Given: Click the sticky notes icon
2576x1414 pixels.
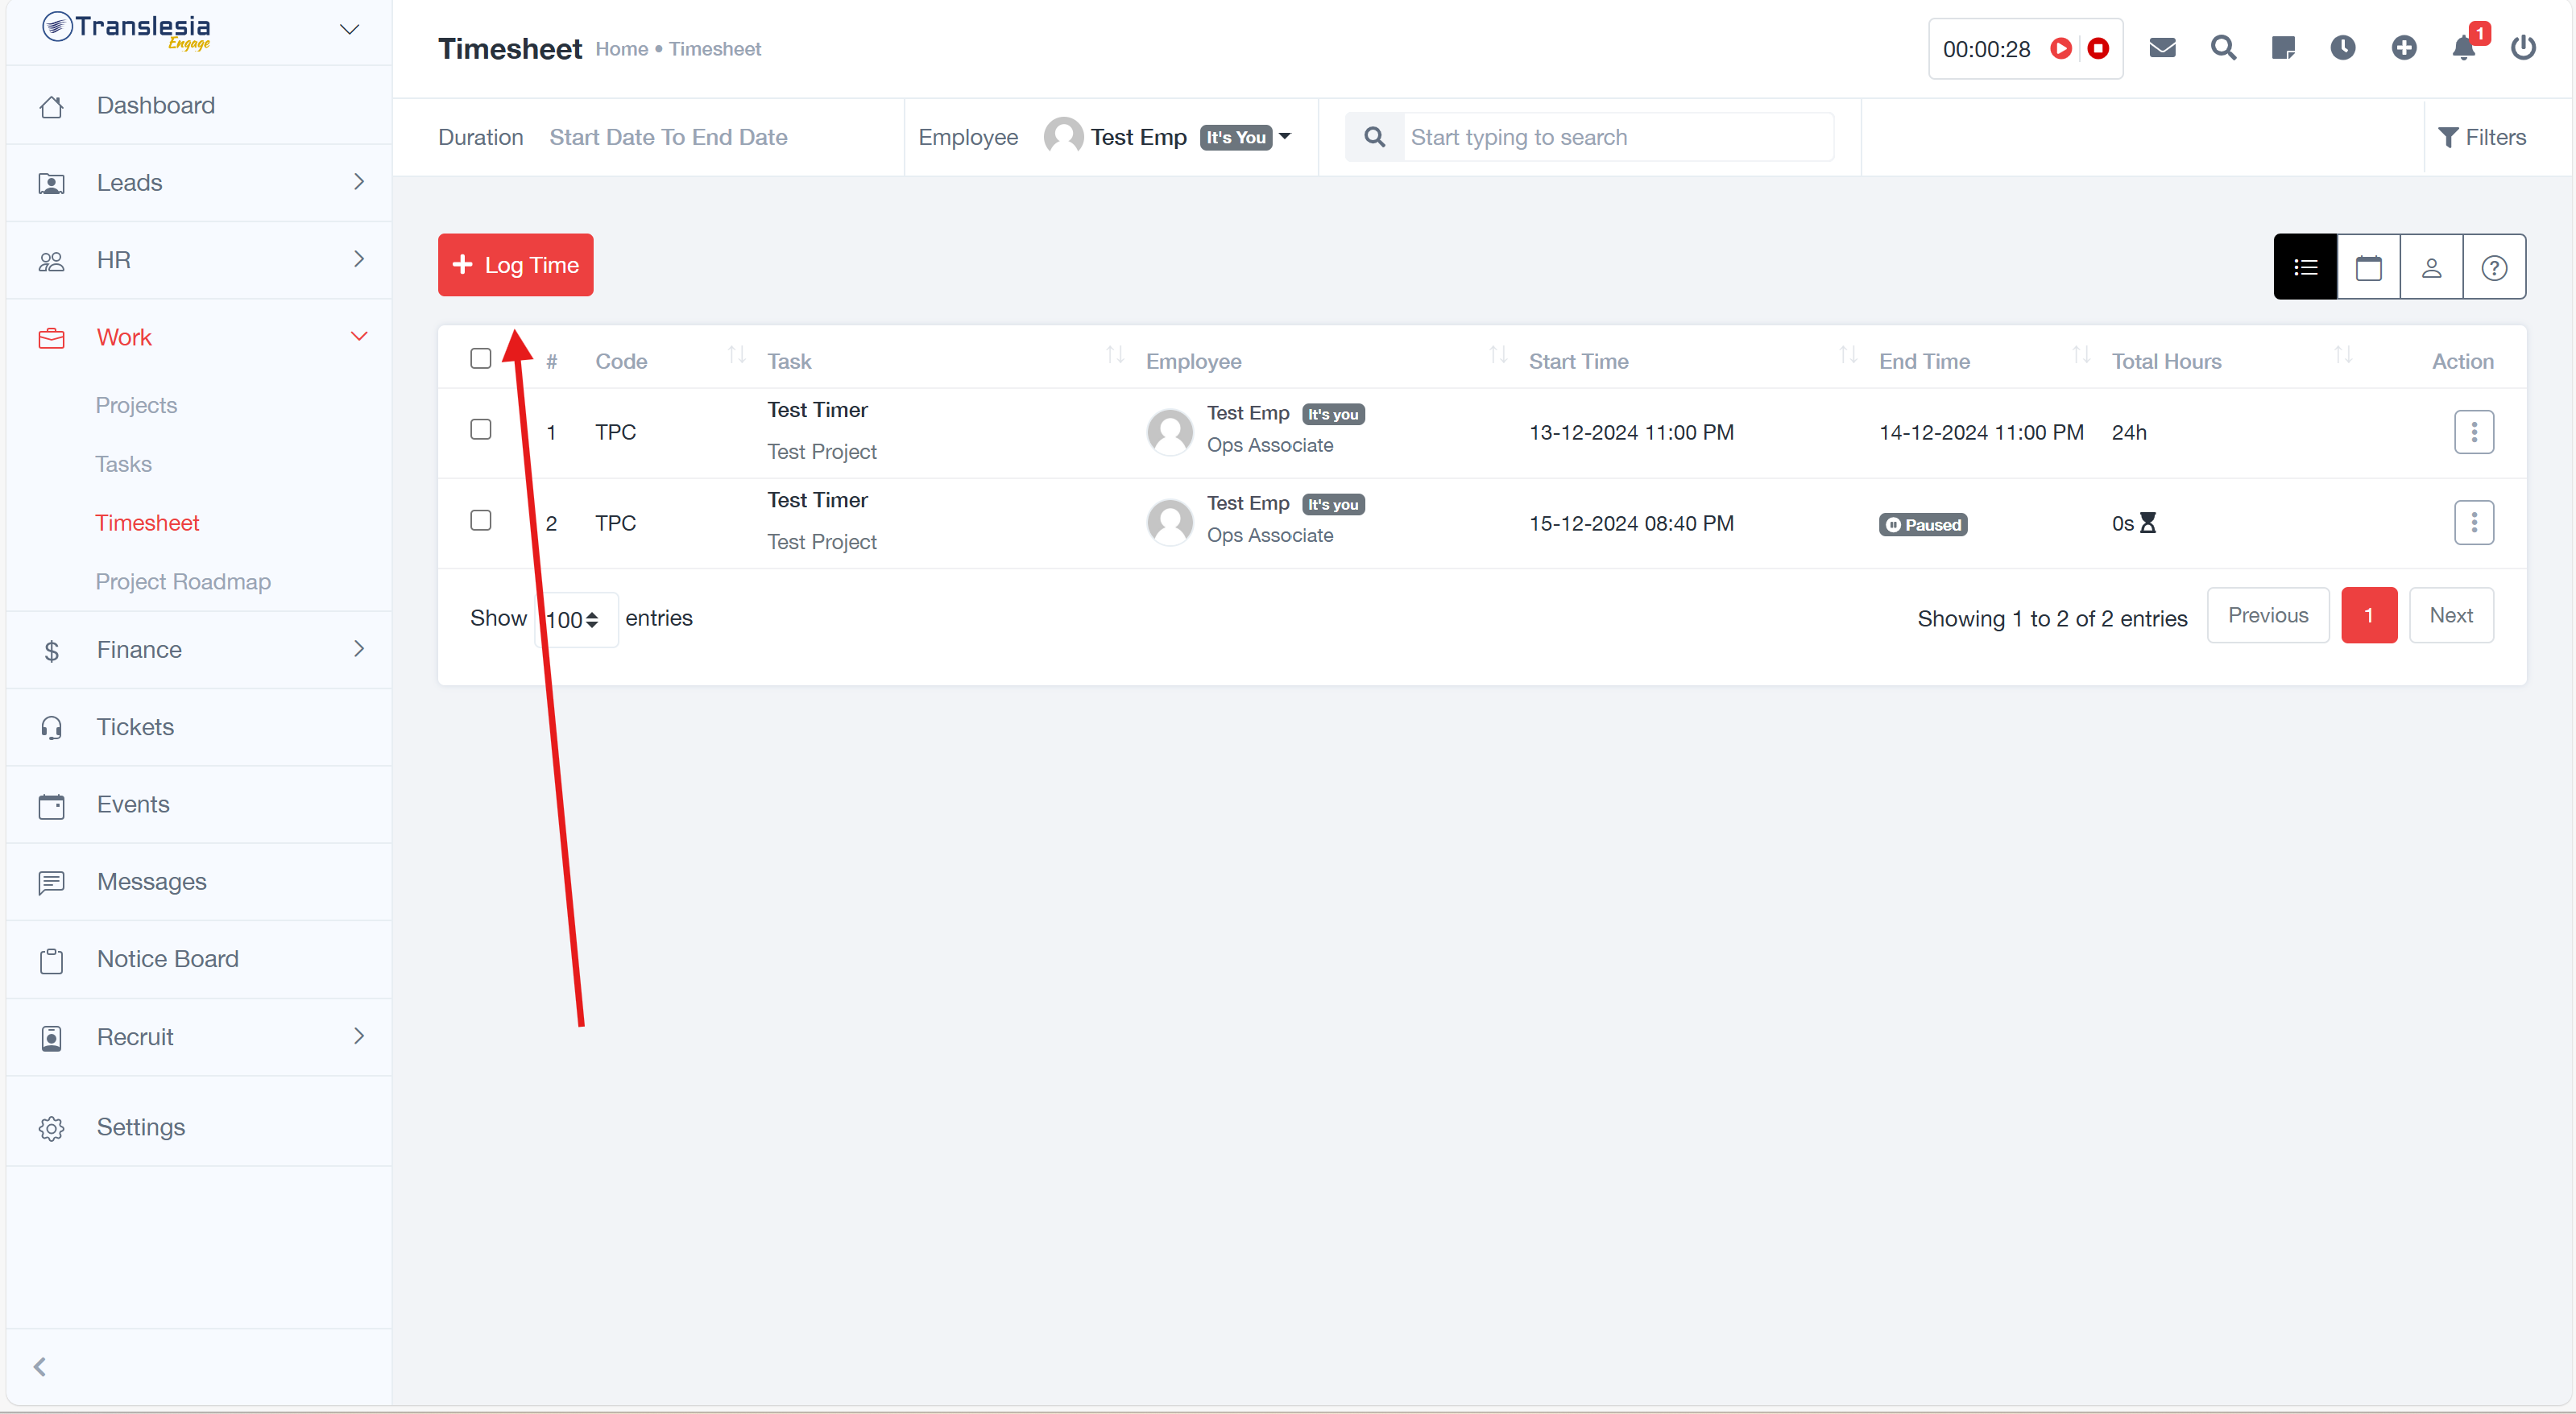Looking at the screenshot, I should pos(2283,48).
